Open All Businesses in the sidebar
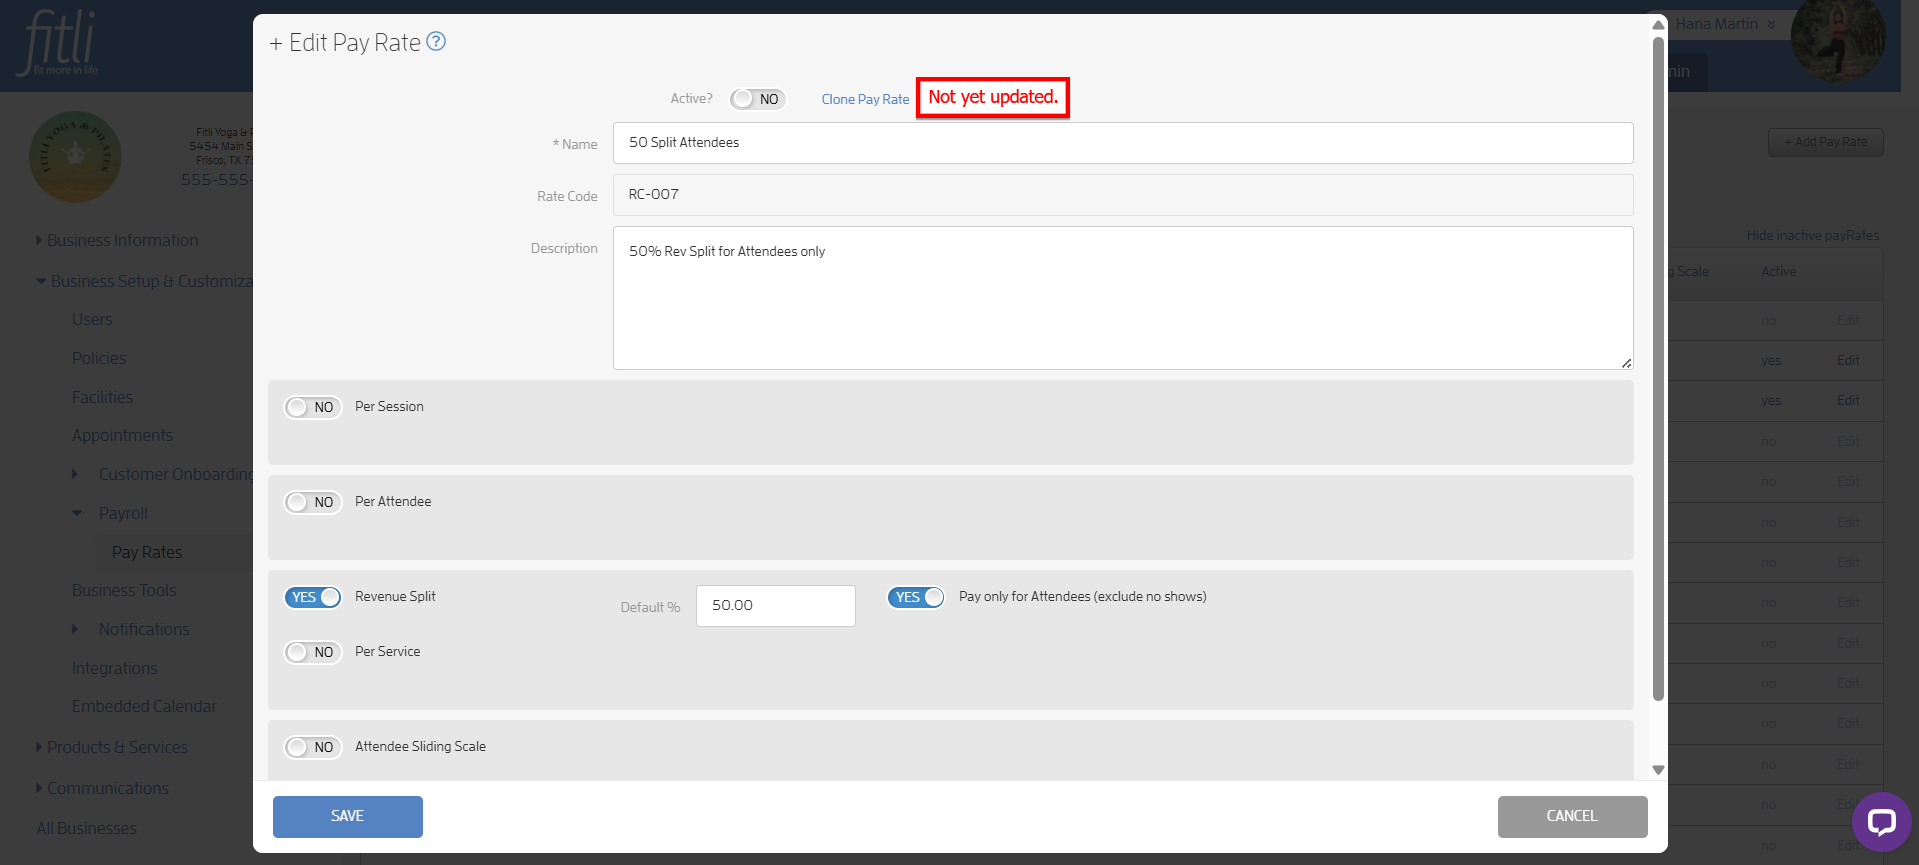The image size is (1919, 865). tap(86, 829)
